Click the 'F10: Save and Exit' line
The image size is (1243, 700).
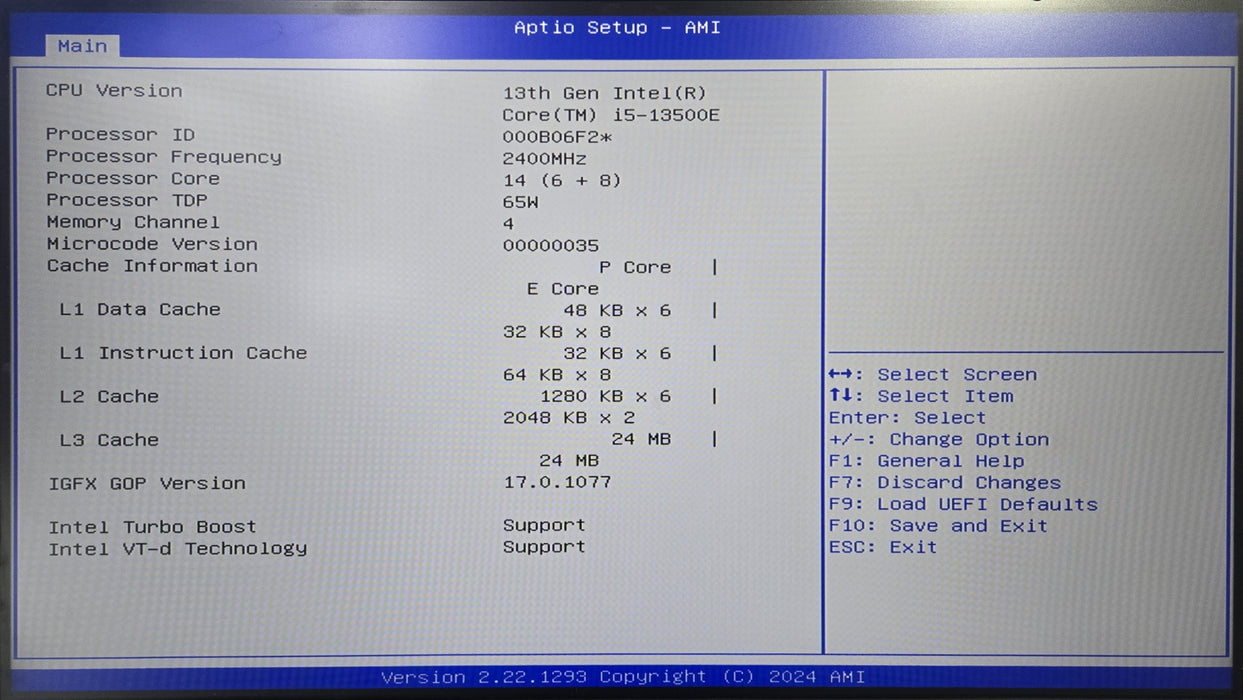[939, 526]
